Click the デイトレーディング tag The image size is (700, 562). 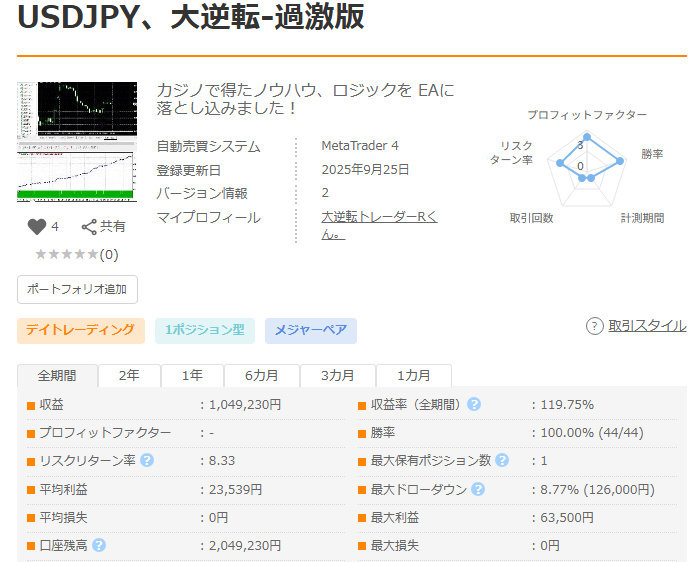[80, 330]
